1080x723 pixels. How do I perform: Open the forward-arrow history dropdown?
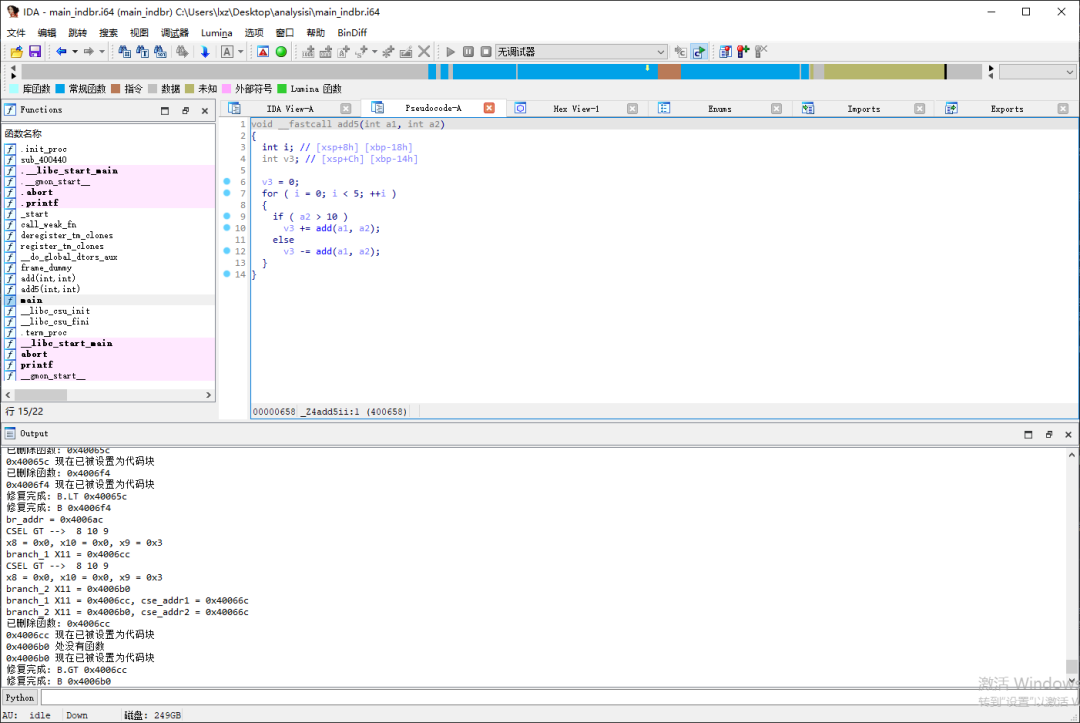102,52
